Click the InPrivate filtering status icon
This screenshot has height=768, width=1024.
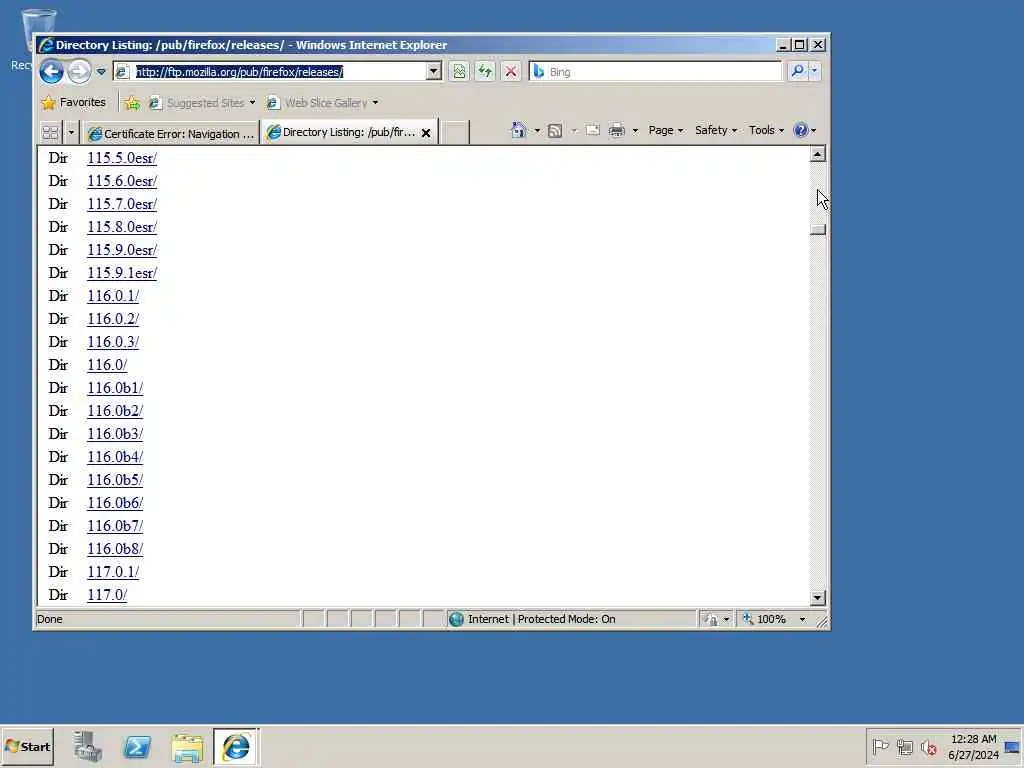click(x=711, y=619)
